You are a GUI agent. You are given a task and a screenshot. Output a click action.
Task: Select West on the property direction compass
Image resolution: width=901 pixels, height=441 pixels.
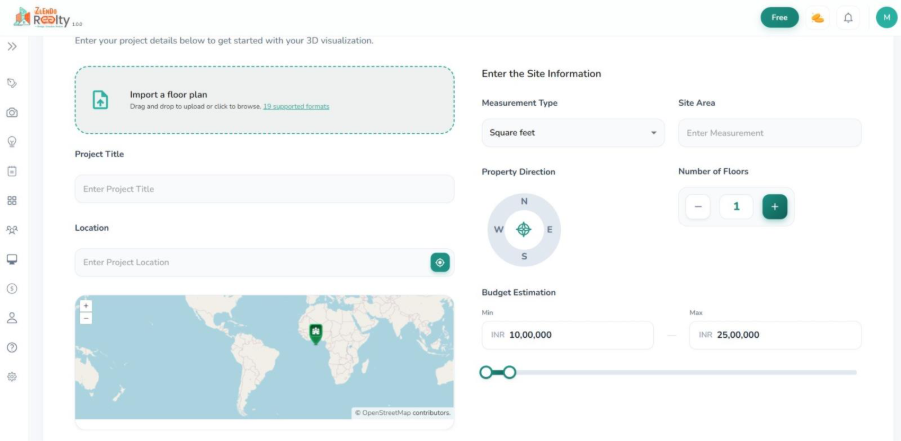point(498,229)
